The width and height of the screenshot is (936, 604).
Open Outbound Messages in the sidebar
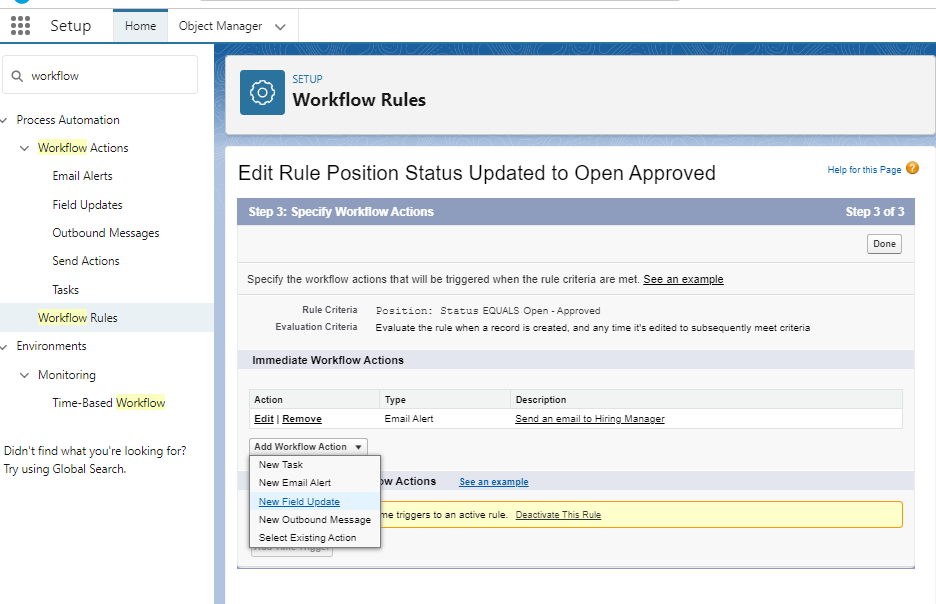click(x=106, y=233)
